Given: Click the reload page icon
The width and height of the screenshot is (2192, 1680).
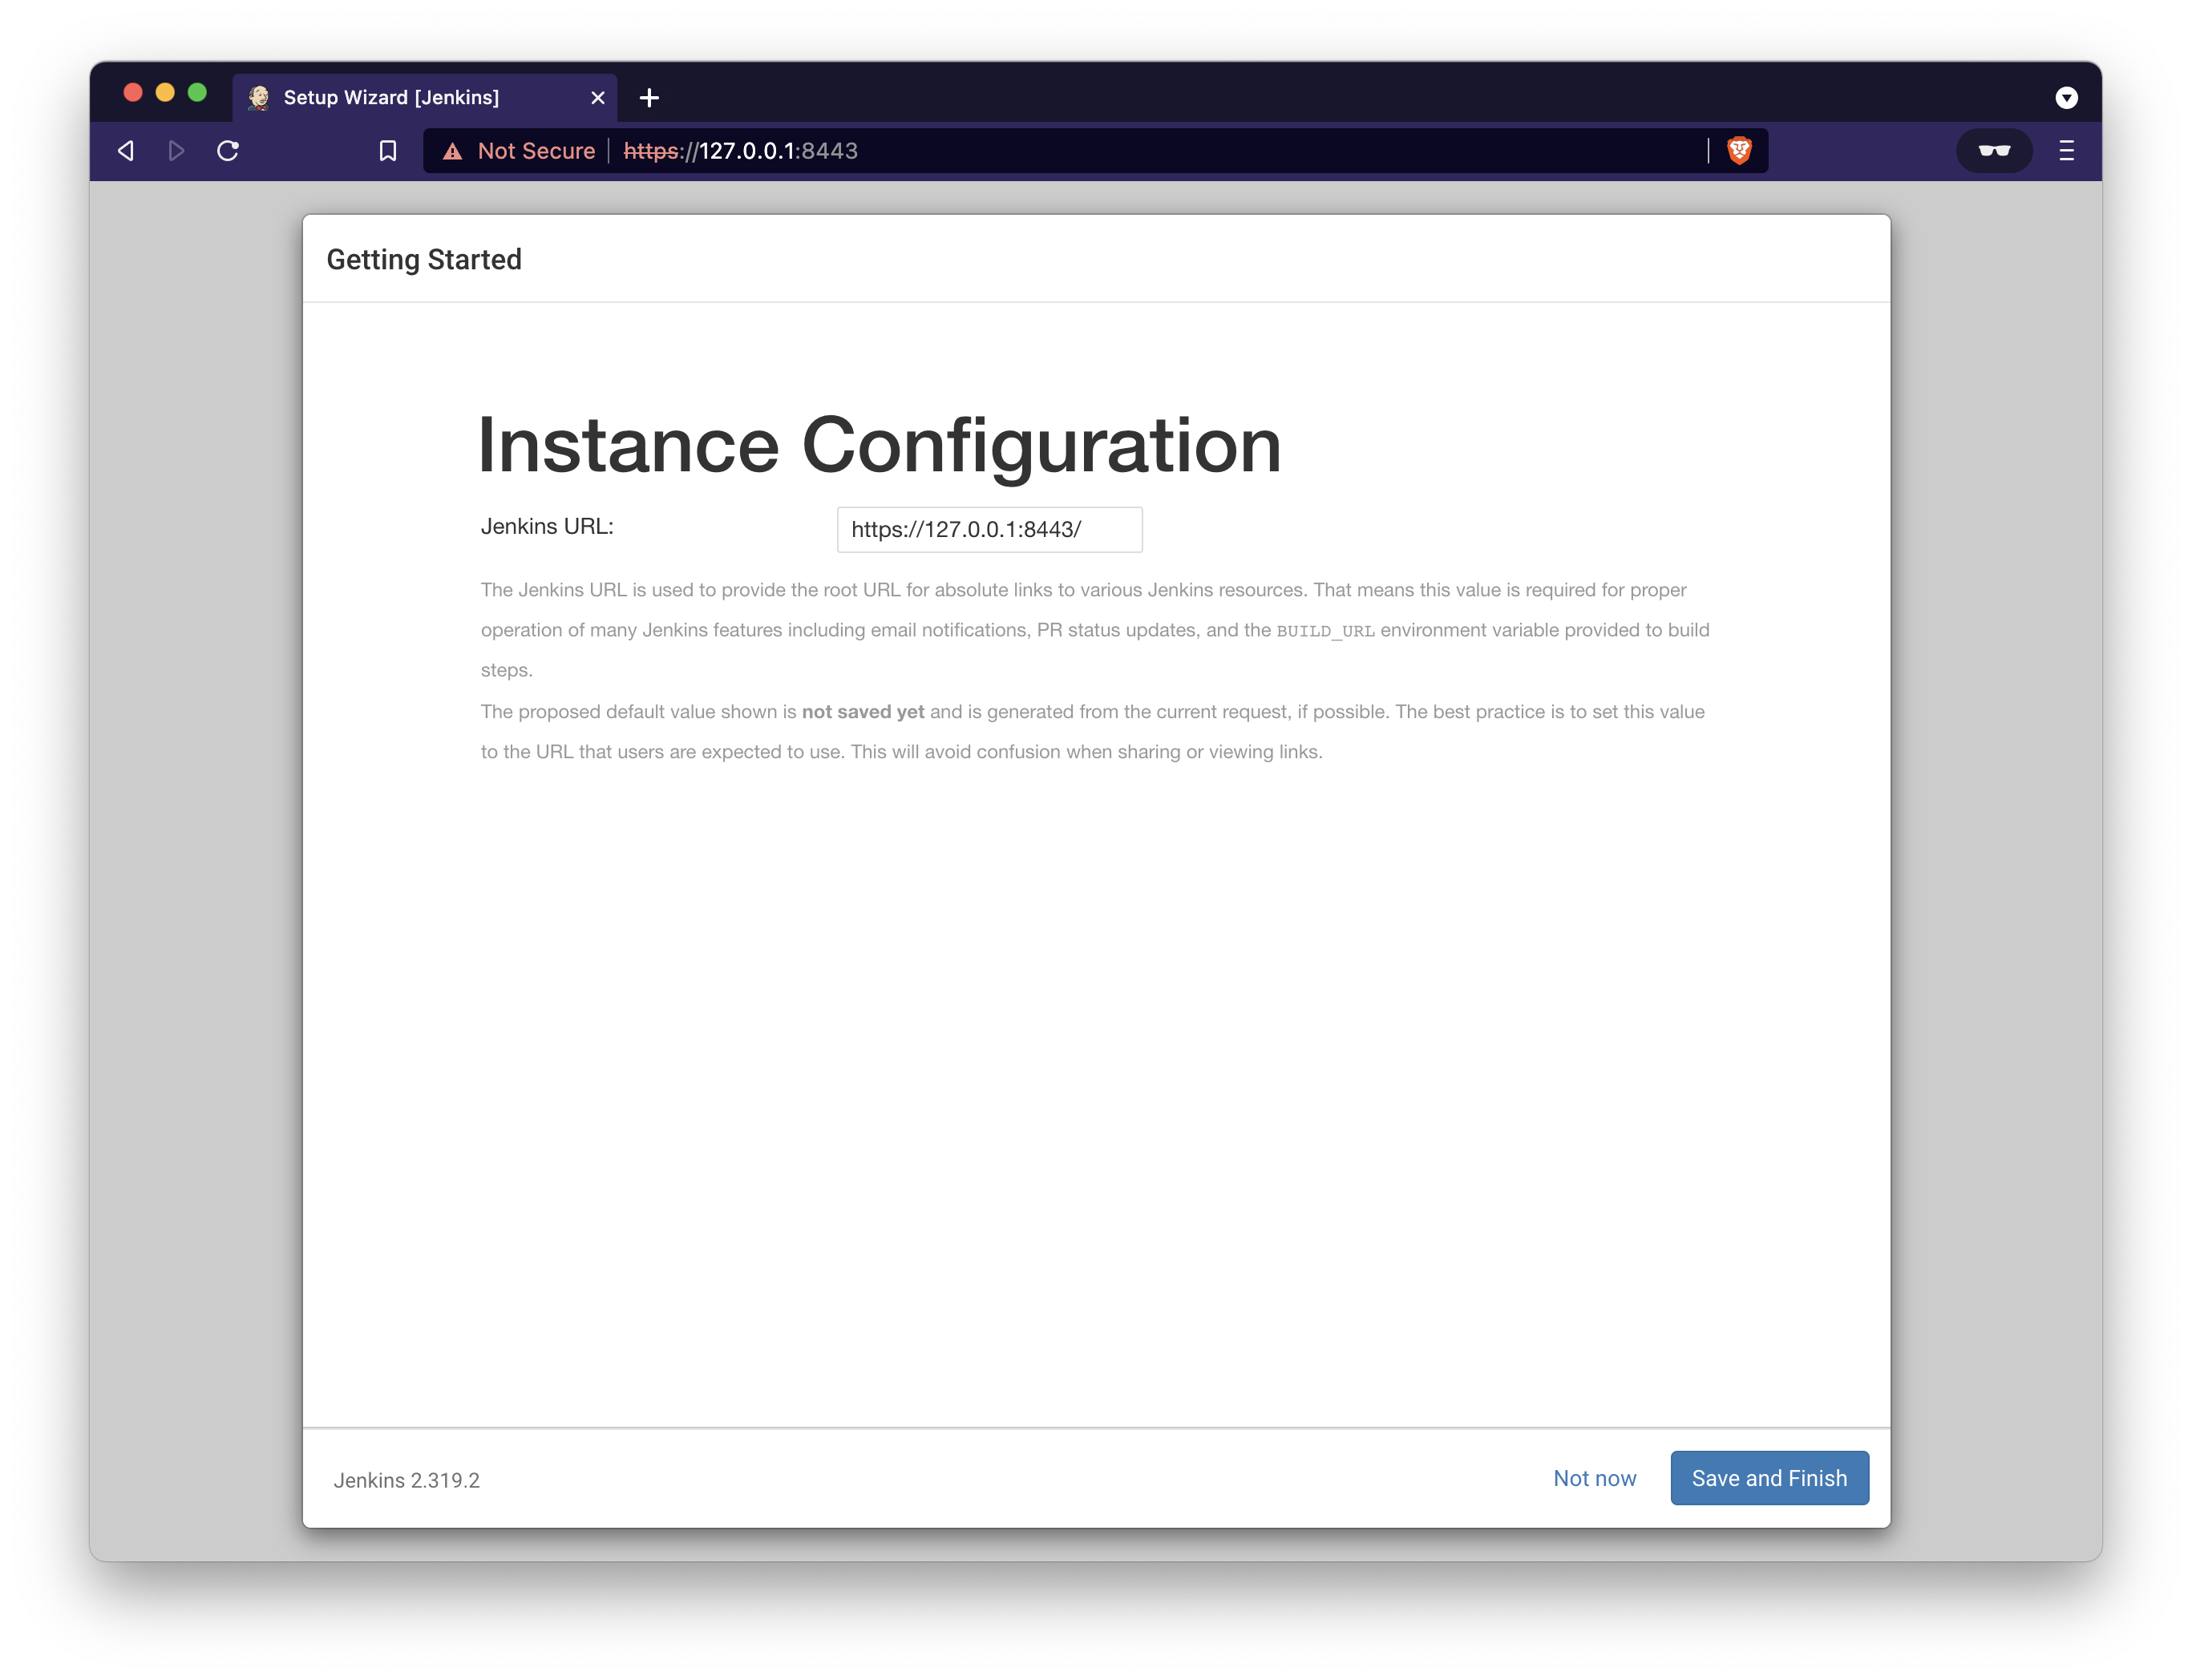Looking at the screenshot, I should pyautogui.click(x=228, y=150).
